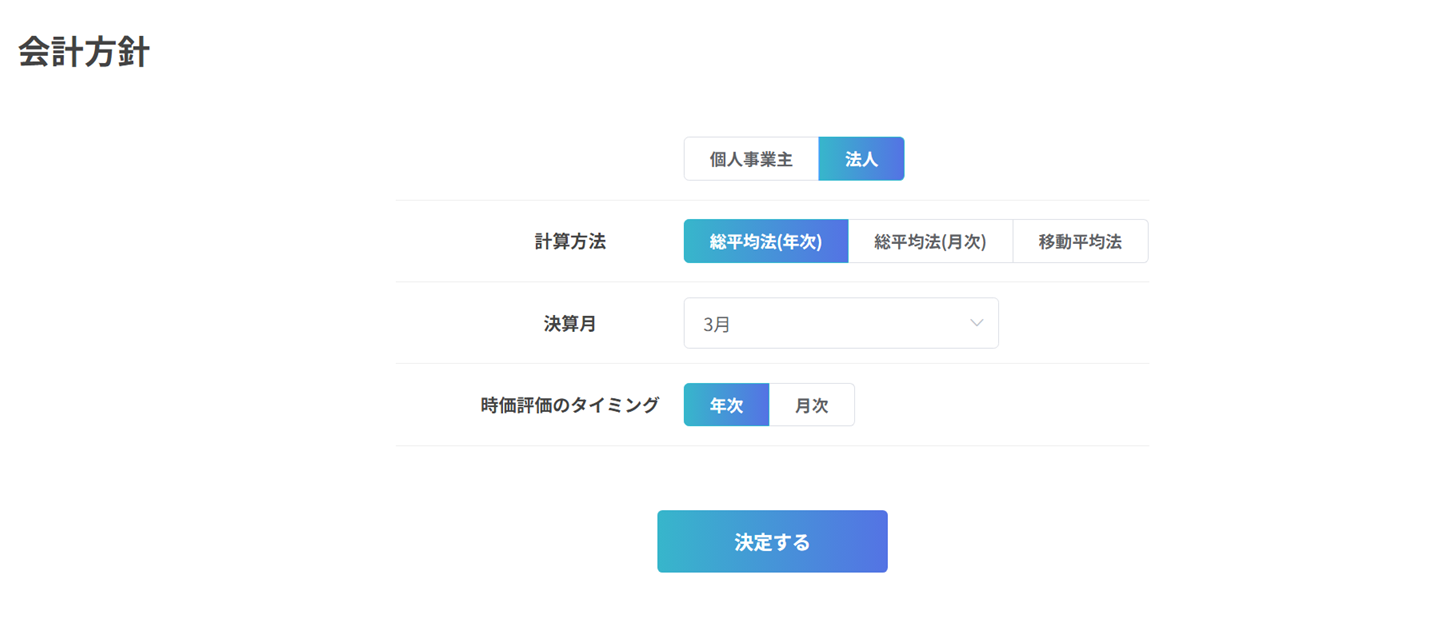Click the 決定する button
Screen dimensions: 1446x618
[772, 542]
